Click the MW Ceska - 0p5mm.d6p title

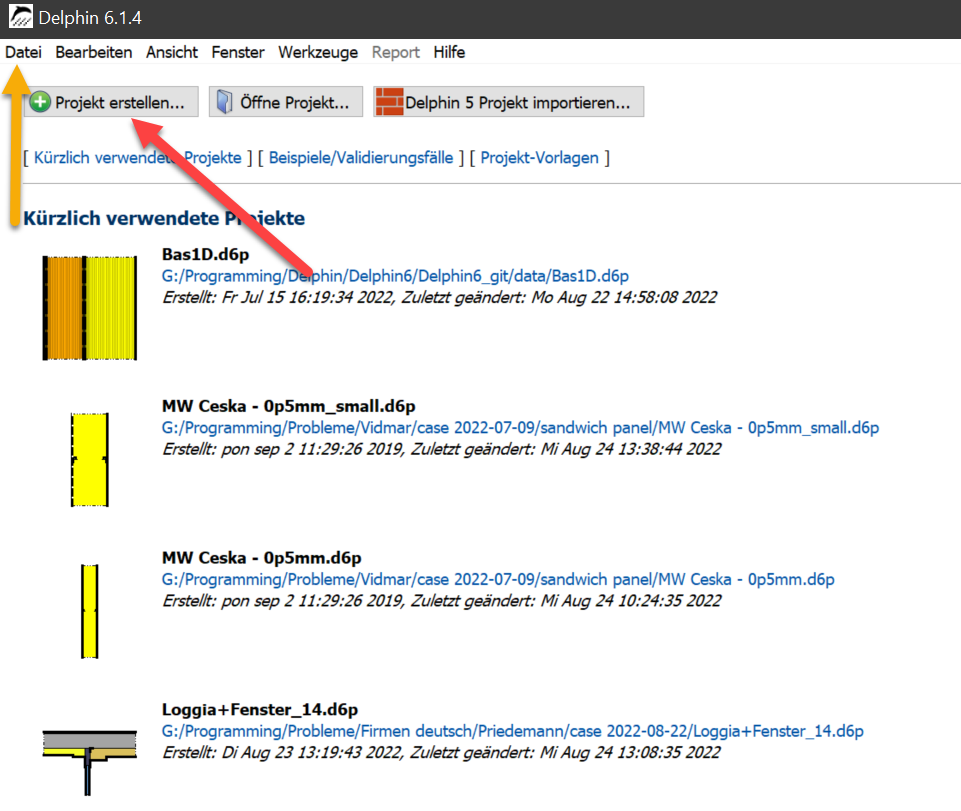[262, 558]
